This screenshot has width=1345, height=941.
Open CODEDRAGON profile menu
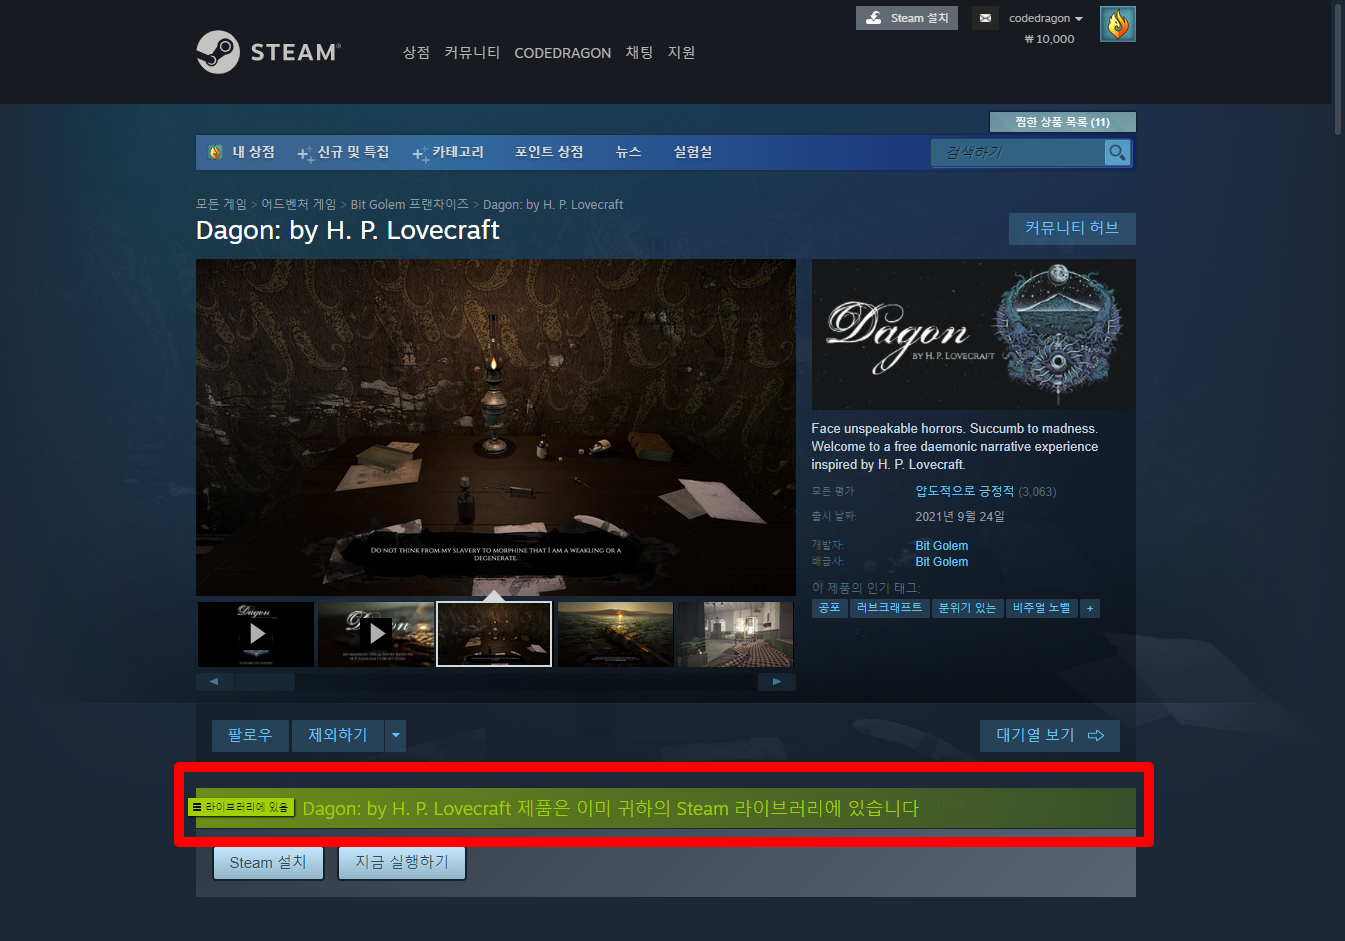[x=562, y=53]
